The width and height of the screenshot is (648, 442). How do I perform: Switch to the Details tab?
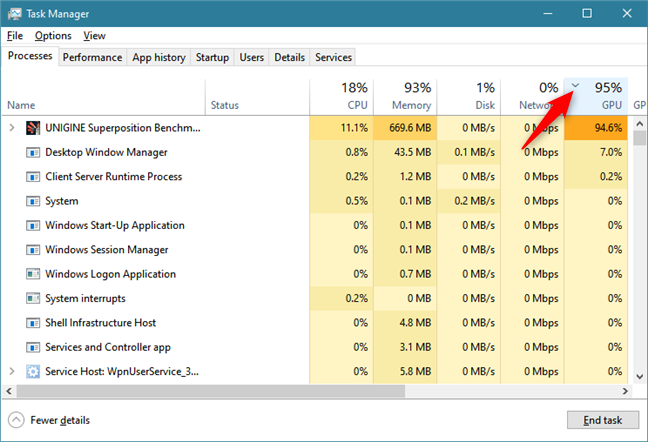point(290,57)
